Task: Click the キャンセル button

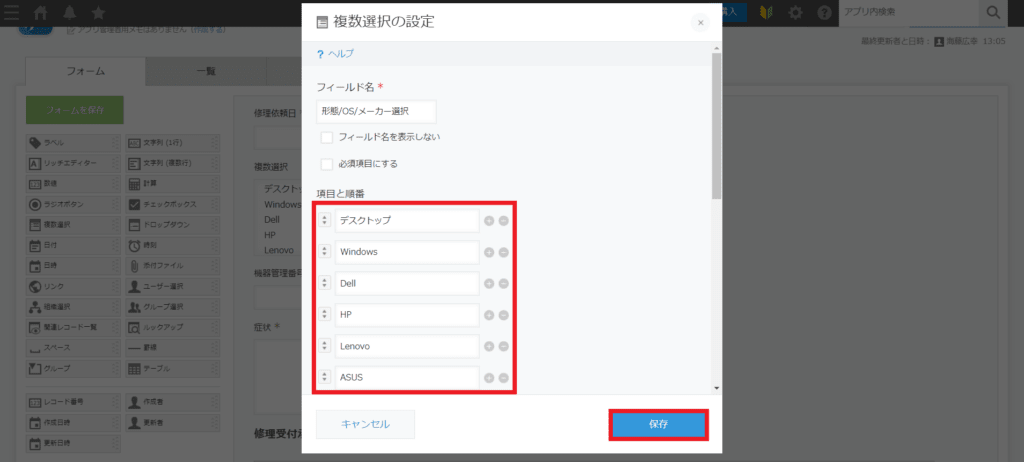Action: pos(365,424)
